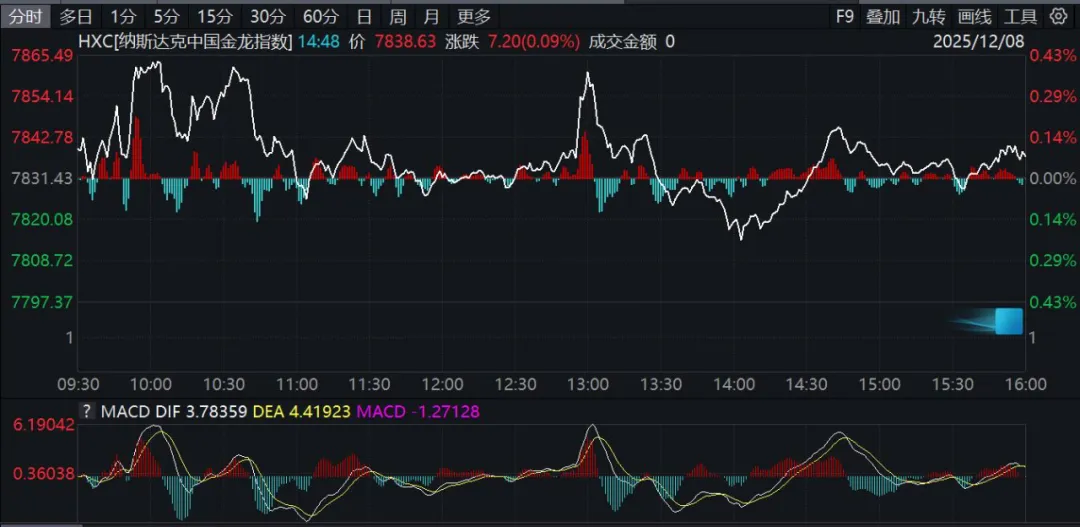Switch to 30分 chart period

coord(267,16)
